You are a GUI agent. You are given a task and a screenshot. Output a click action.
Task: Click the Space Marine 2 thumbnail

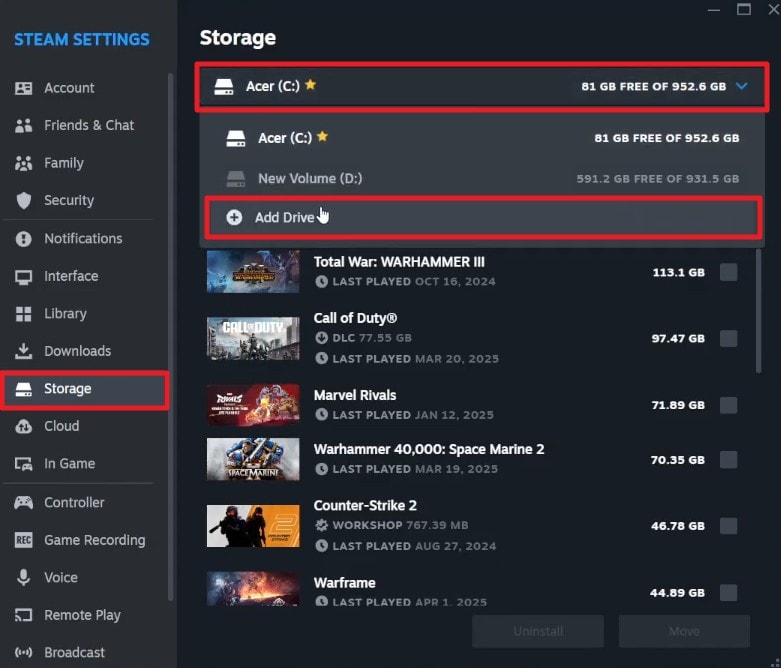tap(253, 459)
